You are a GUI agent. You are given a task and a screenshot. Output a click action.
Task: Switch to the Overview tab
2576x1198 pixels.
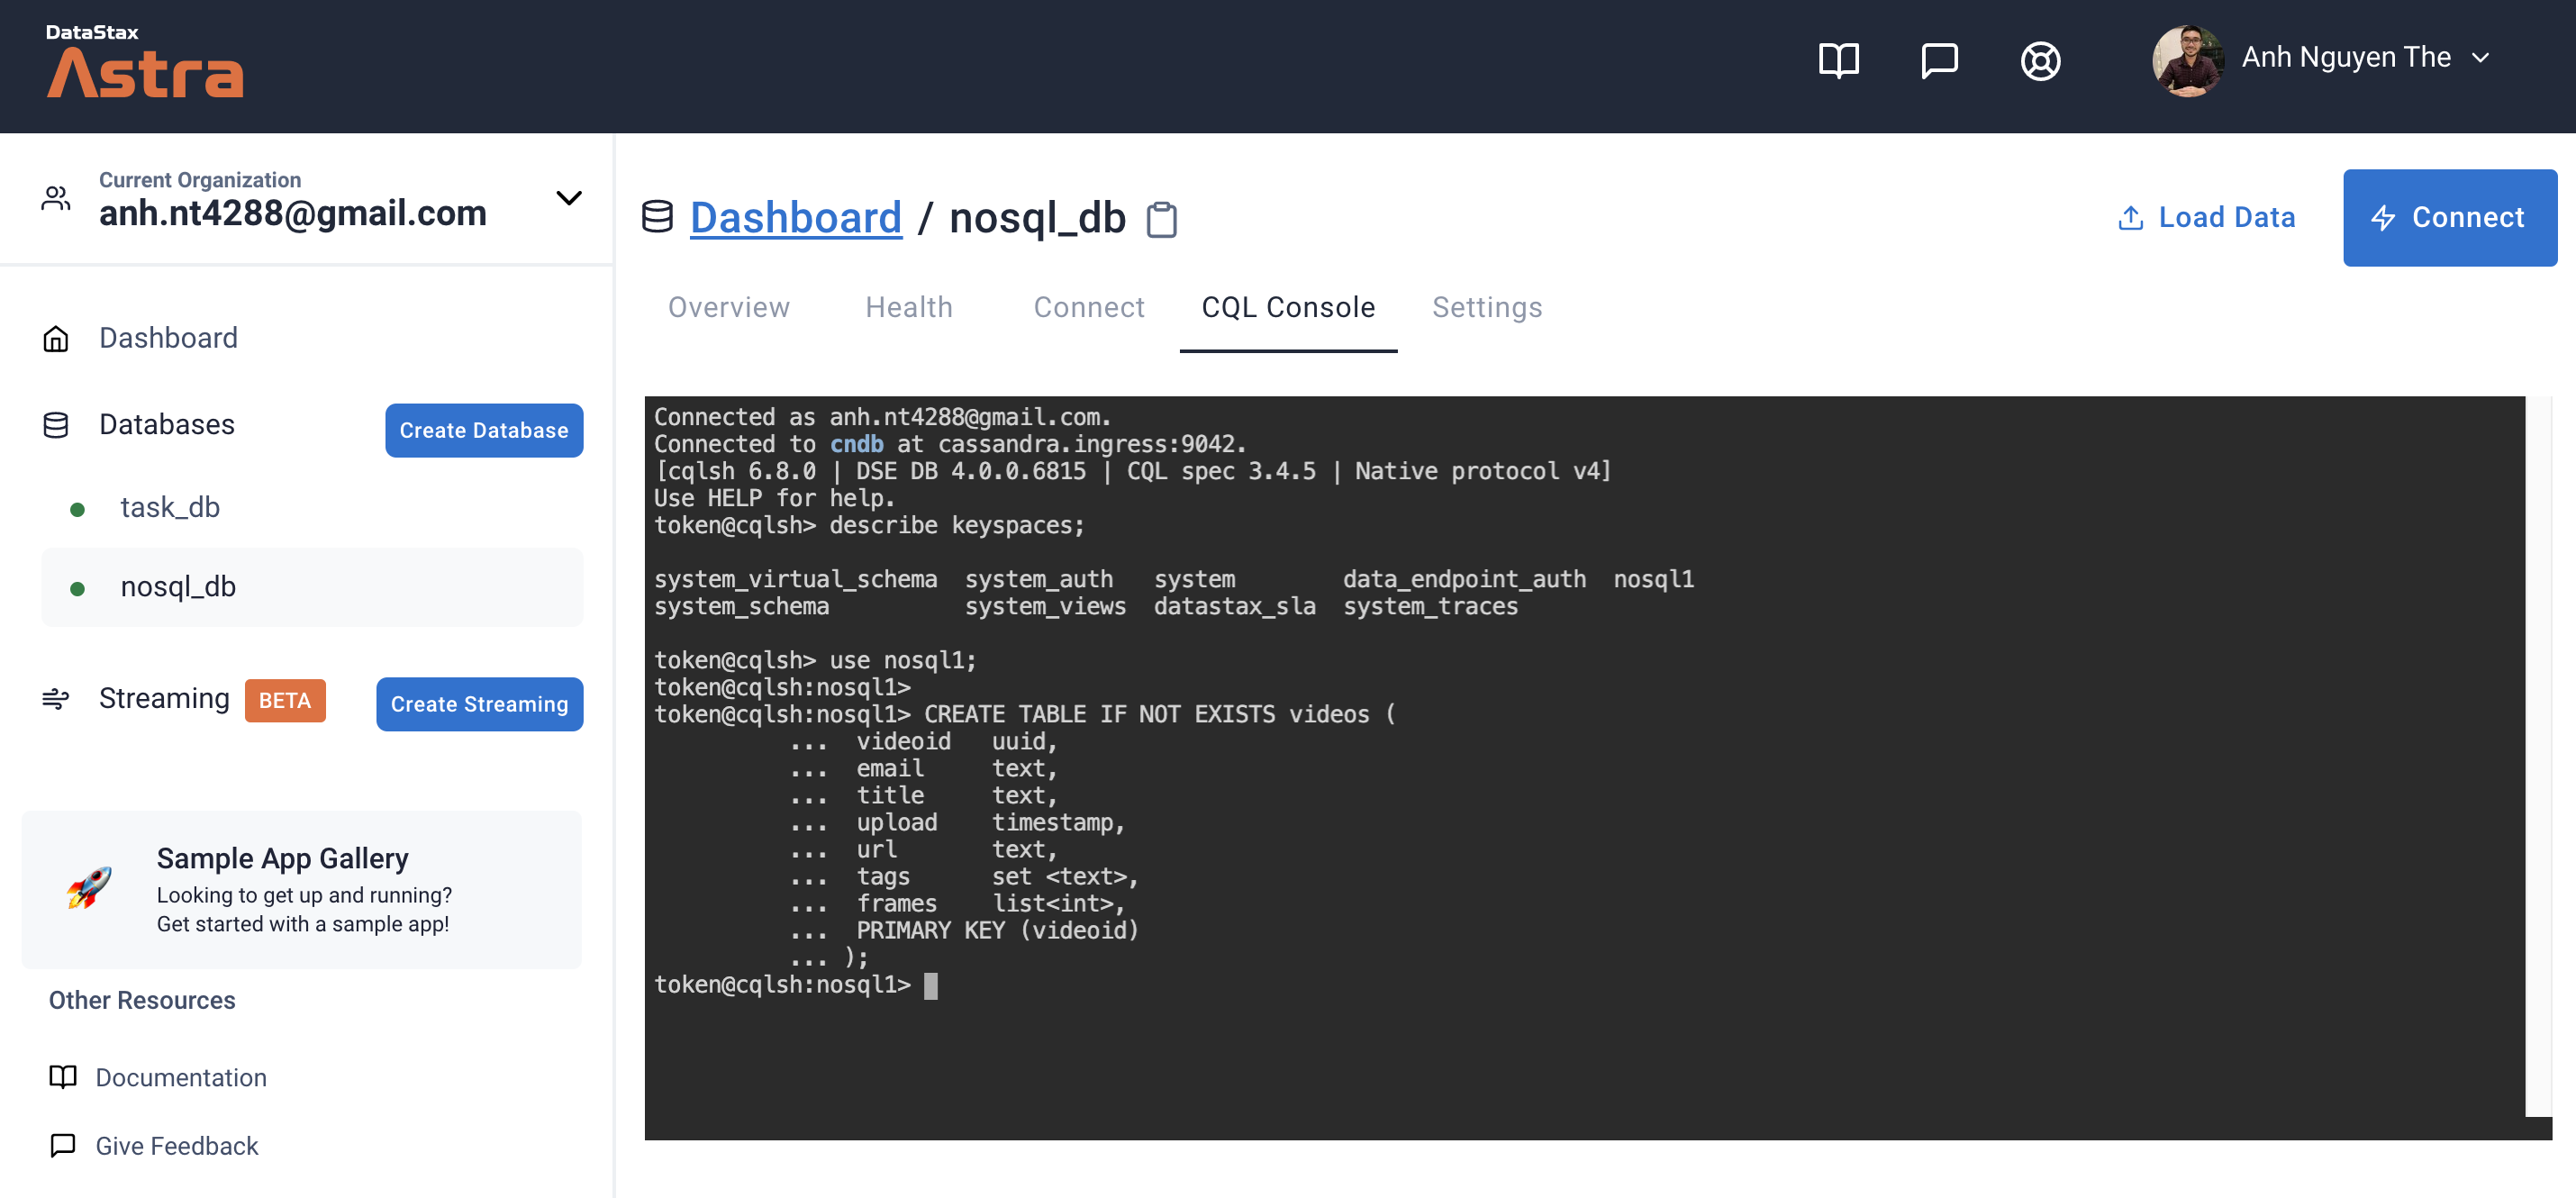click(x=728, y=307)
